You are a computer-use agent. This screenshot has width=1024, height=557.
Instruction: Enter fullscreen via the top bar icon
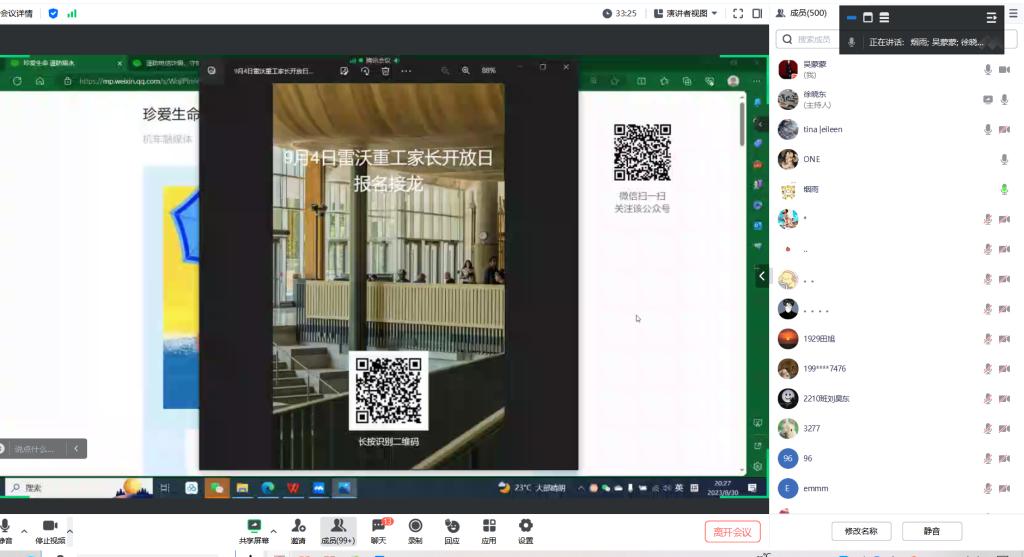[738, 13]
